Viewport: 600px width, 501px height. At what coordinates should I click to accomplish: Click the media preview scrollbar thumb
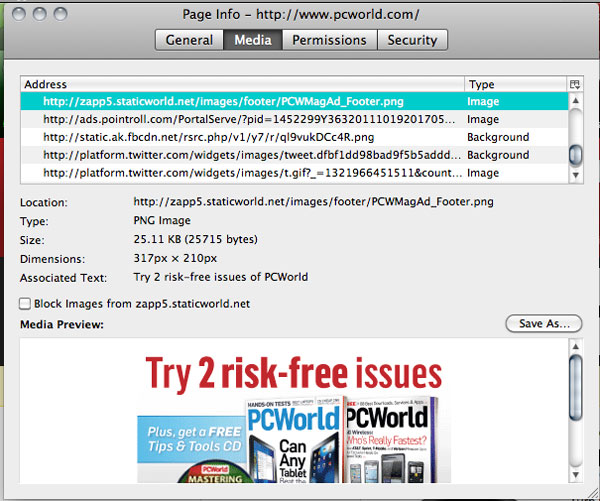576,387
